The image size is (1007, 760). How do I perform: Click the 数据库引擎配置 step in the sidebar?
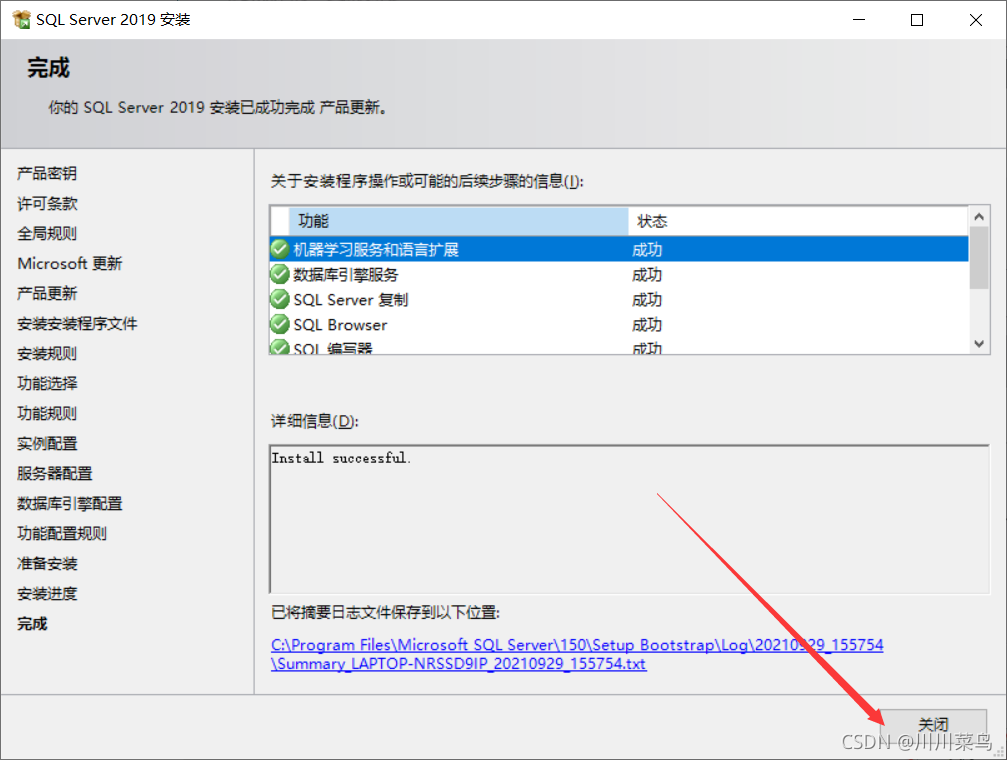[69, 503]
